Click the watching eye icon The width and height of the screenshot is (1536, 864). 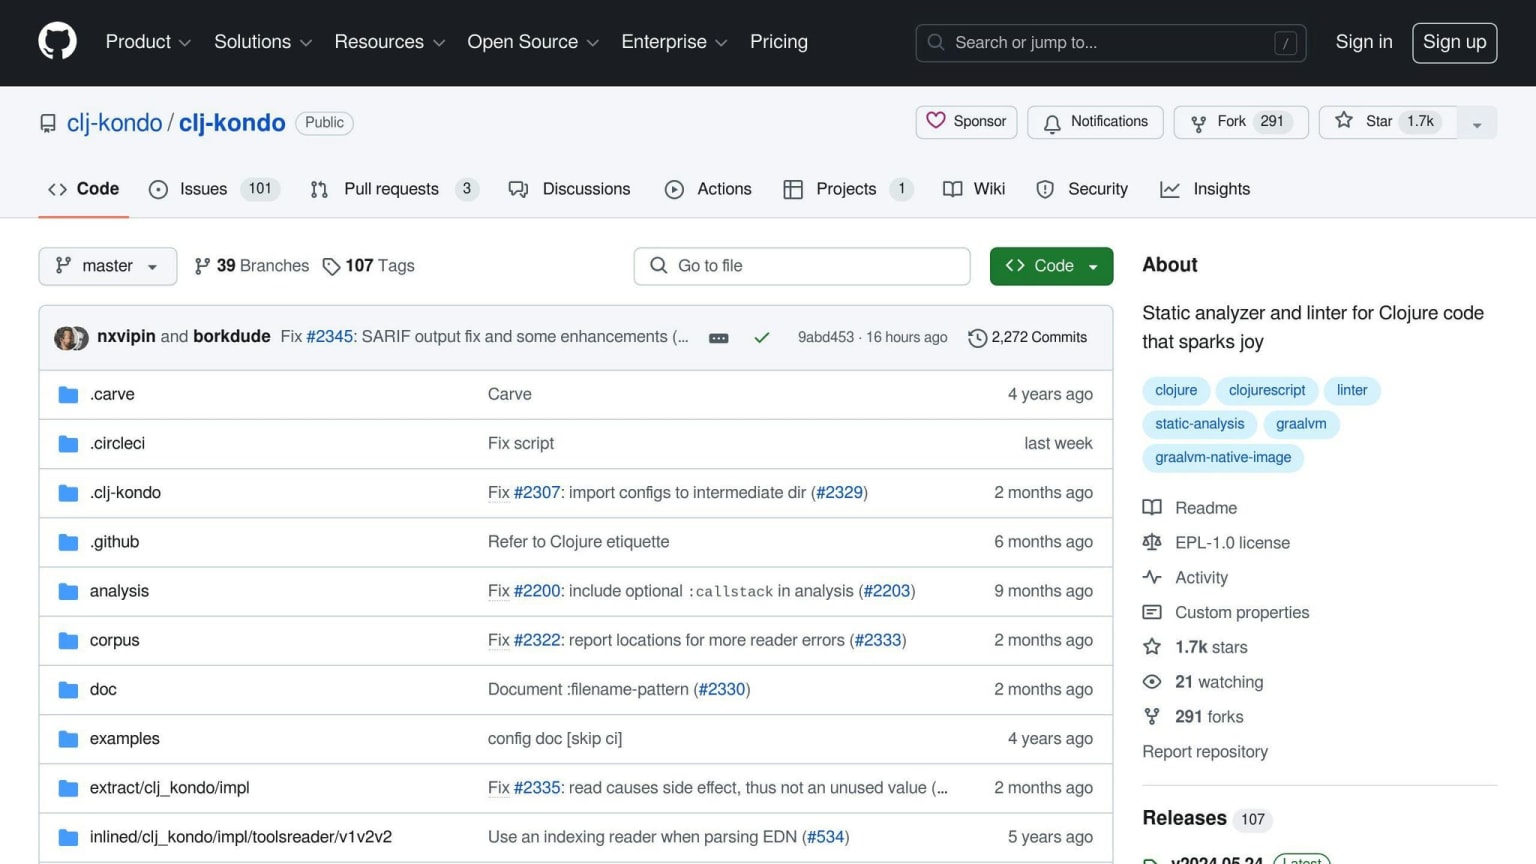(x=1152, y=682)
